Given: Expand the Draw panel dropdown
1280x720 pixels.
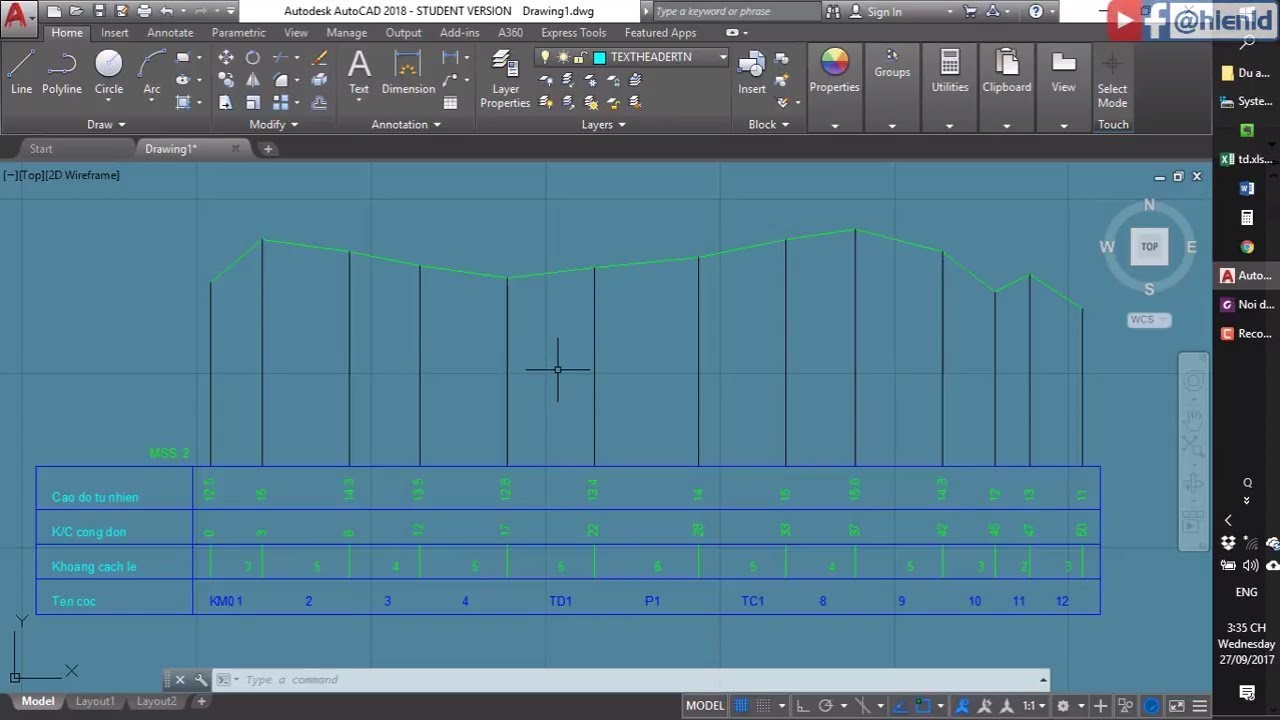Looking at the screenshot, I should [106, 125].
